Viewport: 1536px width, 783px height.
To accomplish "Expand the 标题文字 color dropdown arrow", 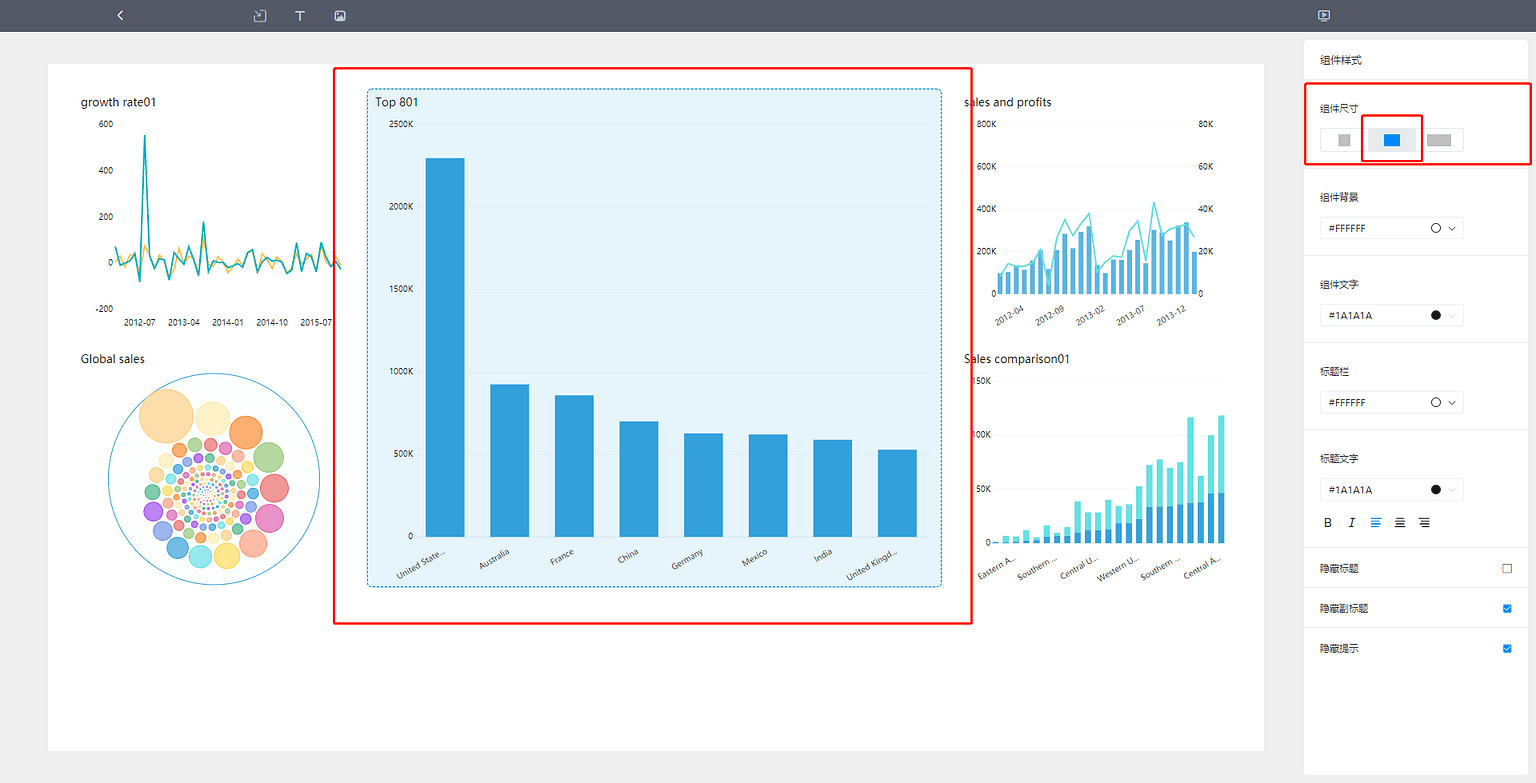I will pyautogui.click(x=1452, y=489).
